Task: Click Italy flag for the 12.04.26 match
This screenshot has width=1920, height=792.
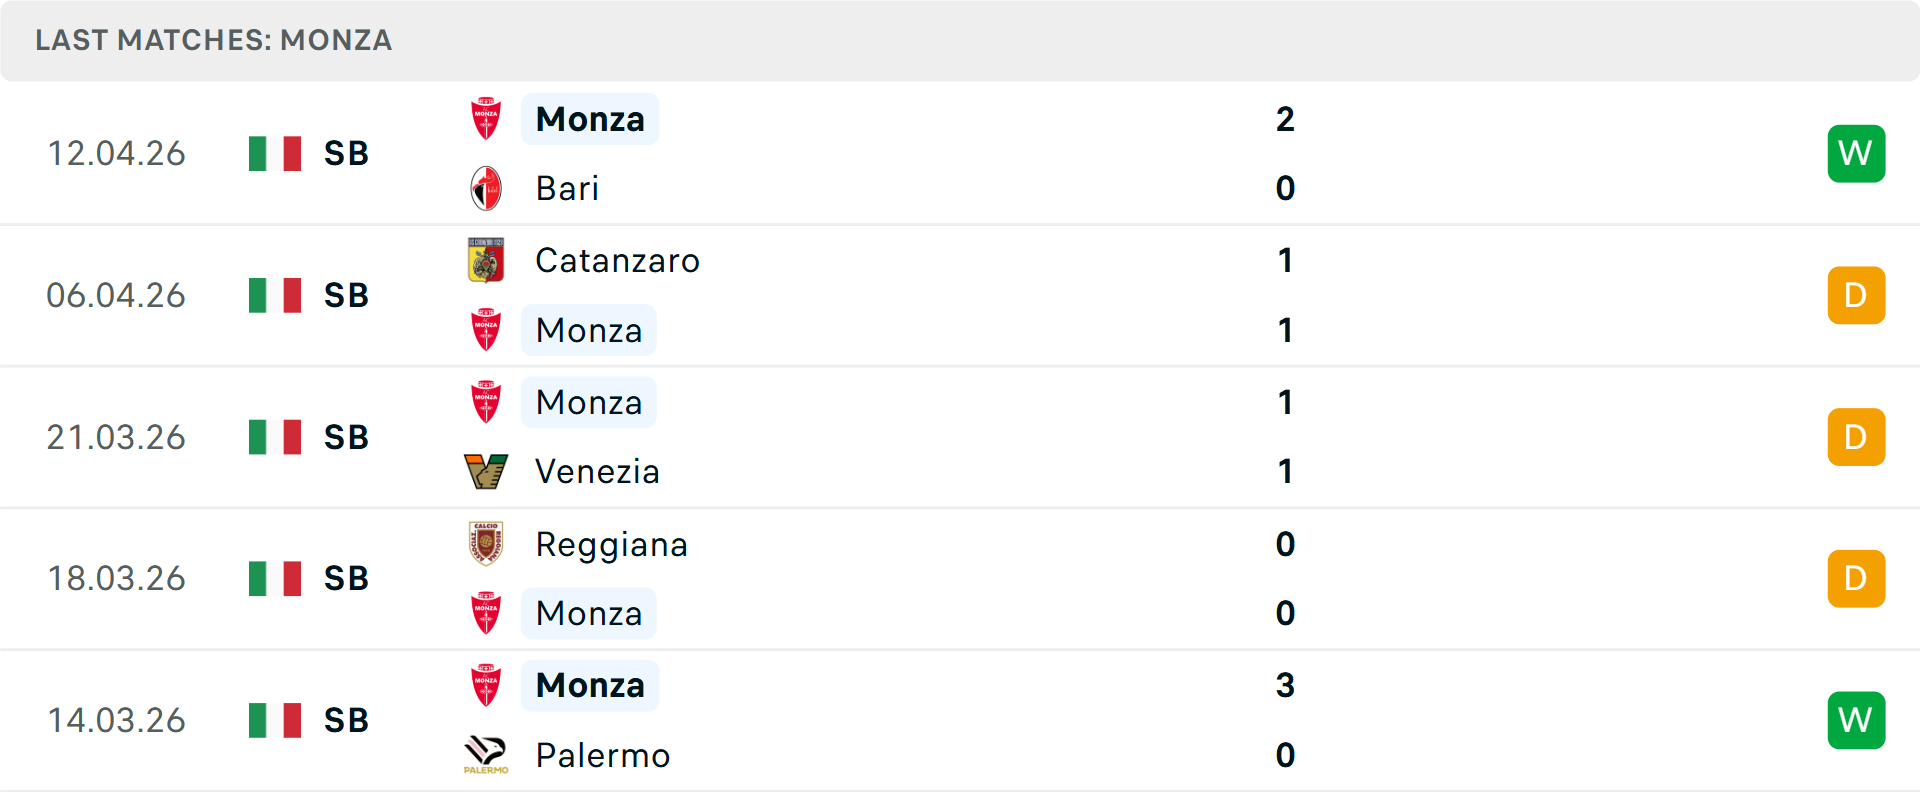Action: click(275, 154)
